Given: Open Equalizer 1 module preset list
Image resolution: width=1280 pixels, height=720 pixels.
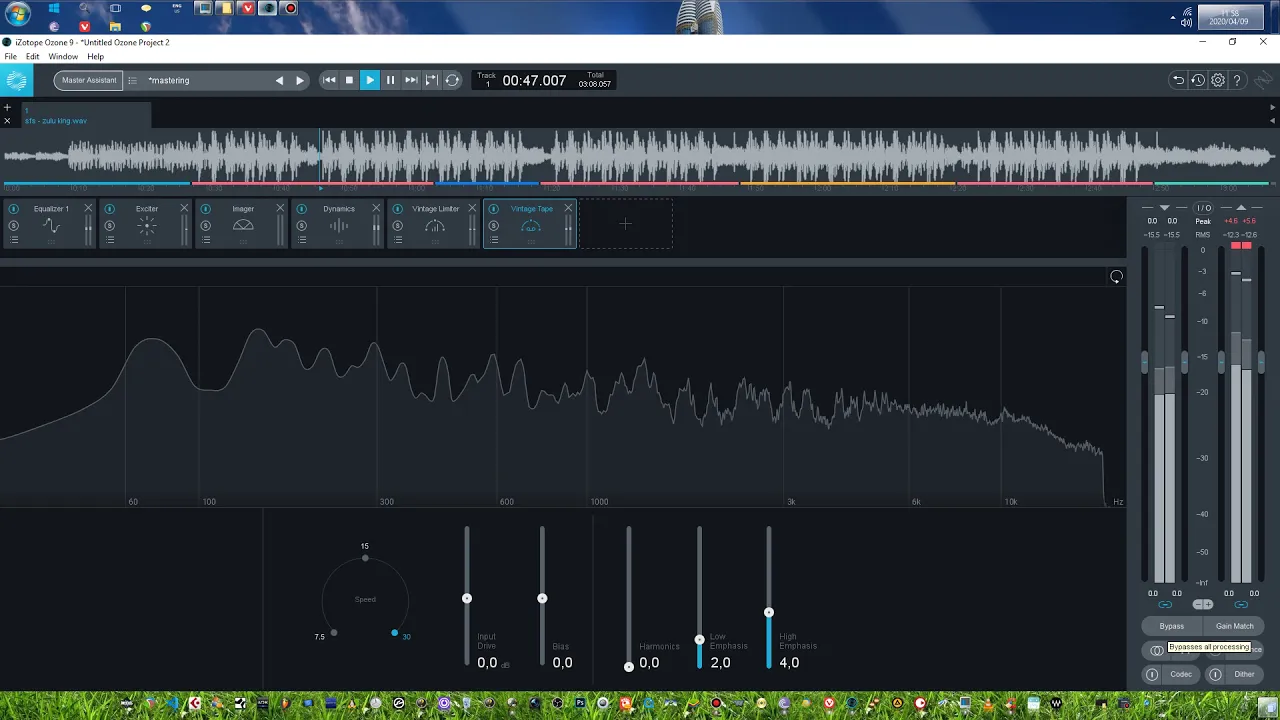Looking at the screenshot, I should click(14, 240).
